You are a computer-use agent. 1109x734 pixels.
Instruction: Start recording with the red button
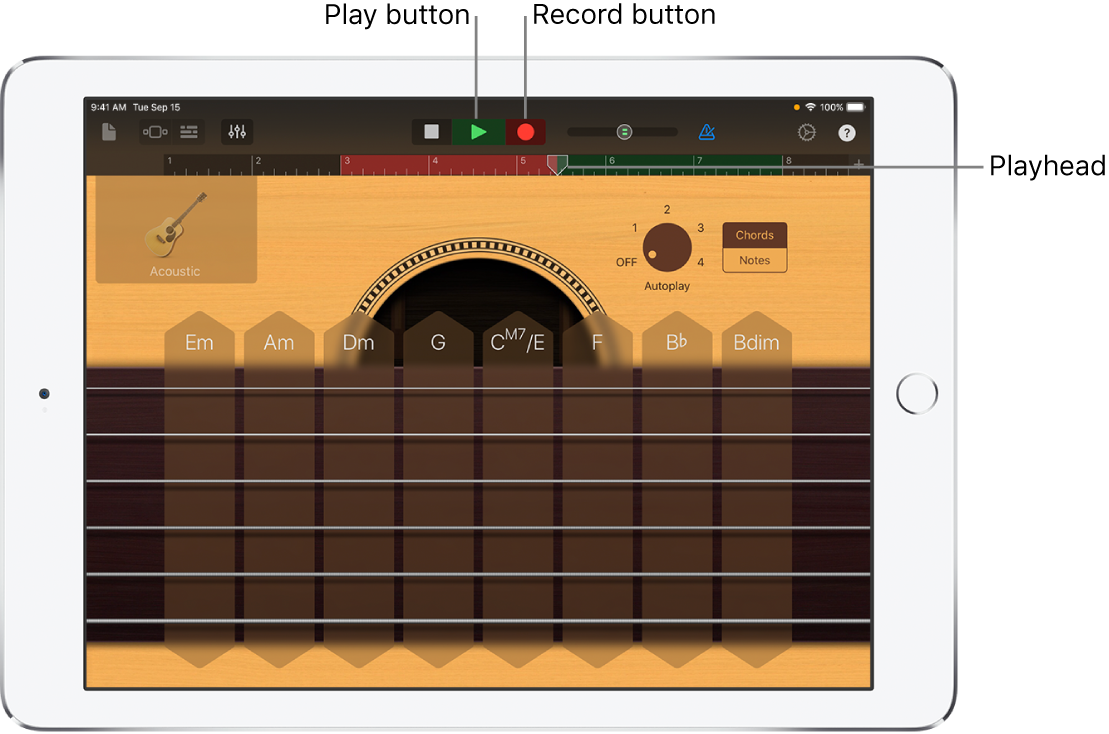tap(525, 132)
